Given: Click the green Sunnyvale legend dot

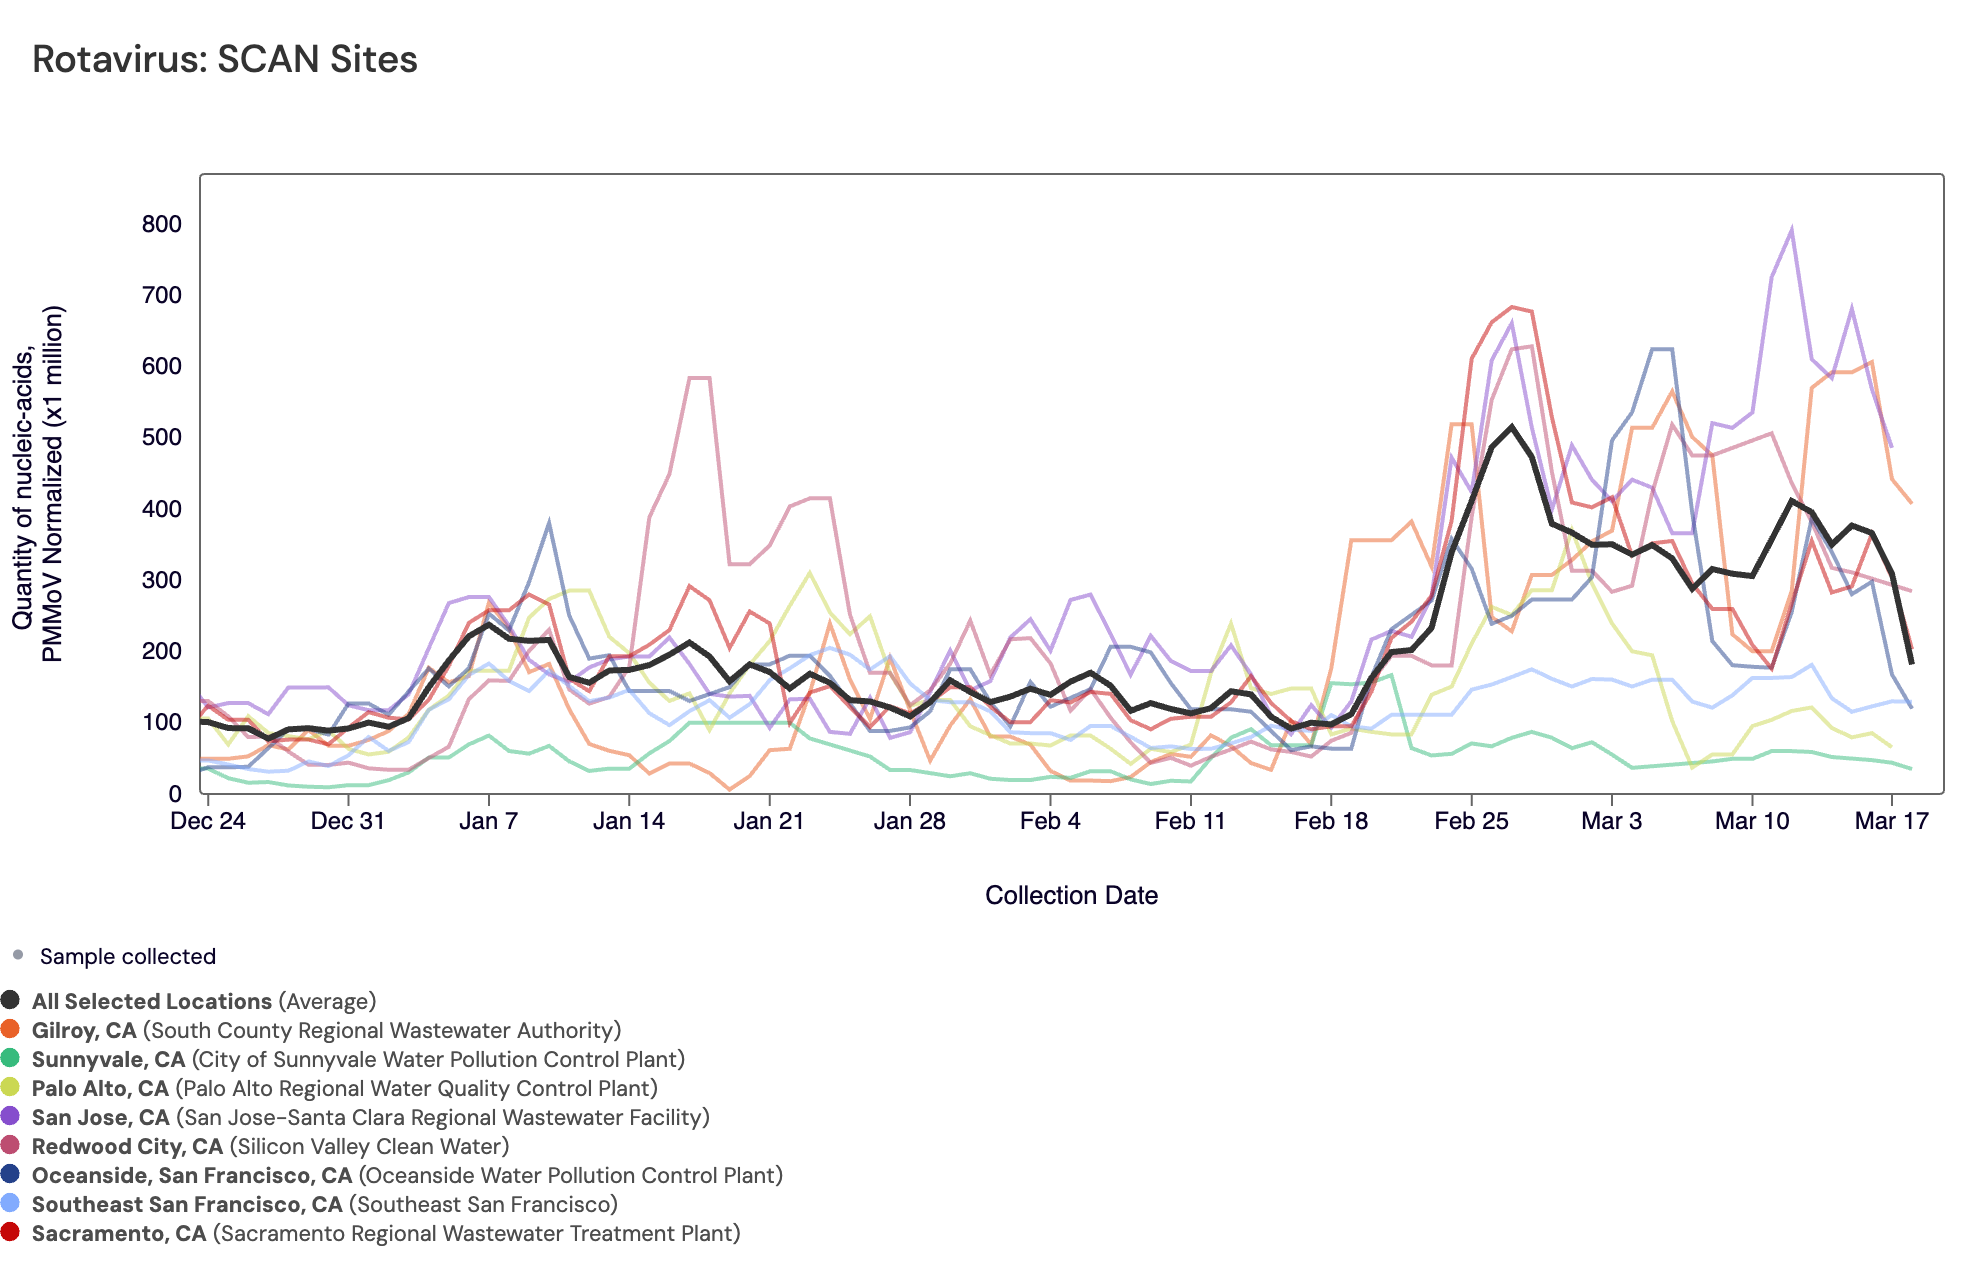Looking at the screenshot, I should [10, 1058].
